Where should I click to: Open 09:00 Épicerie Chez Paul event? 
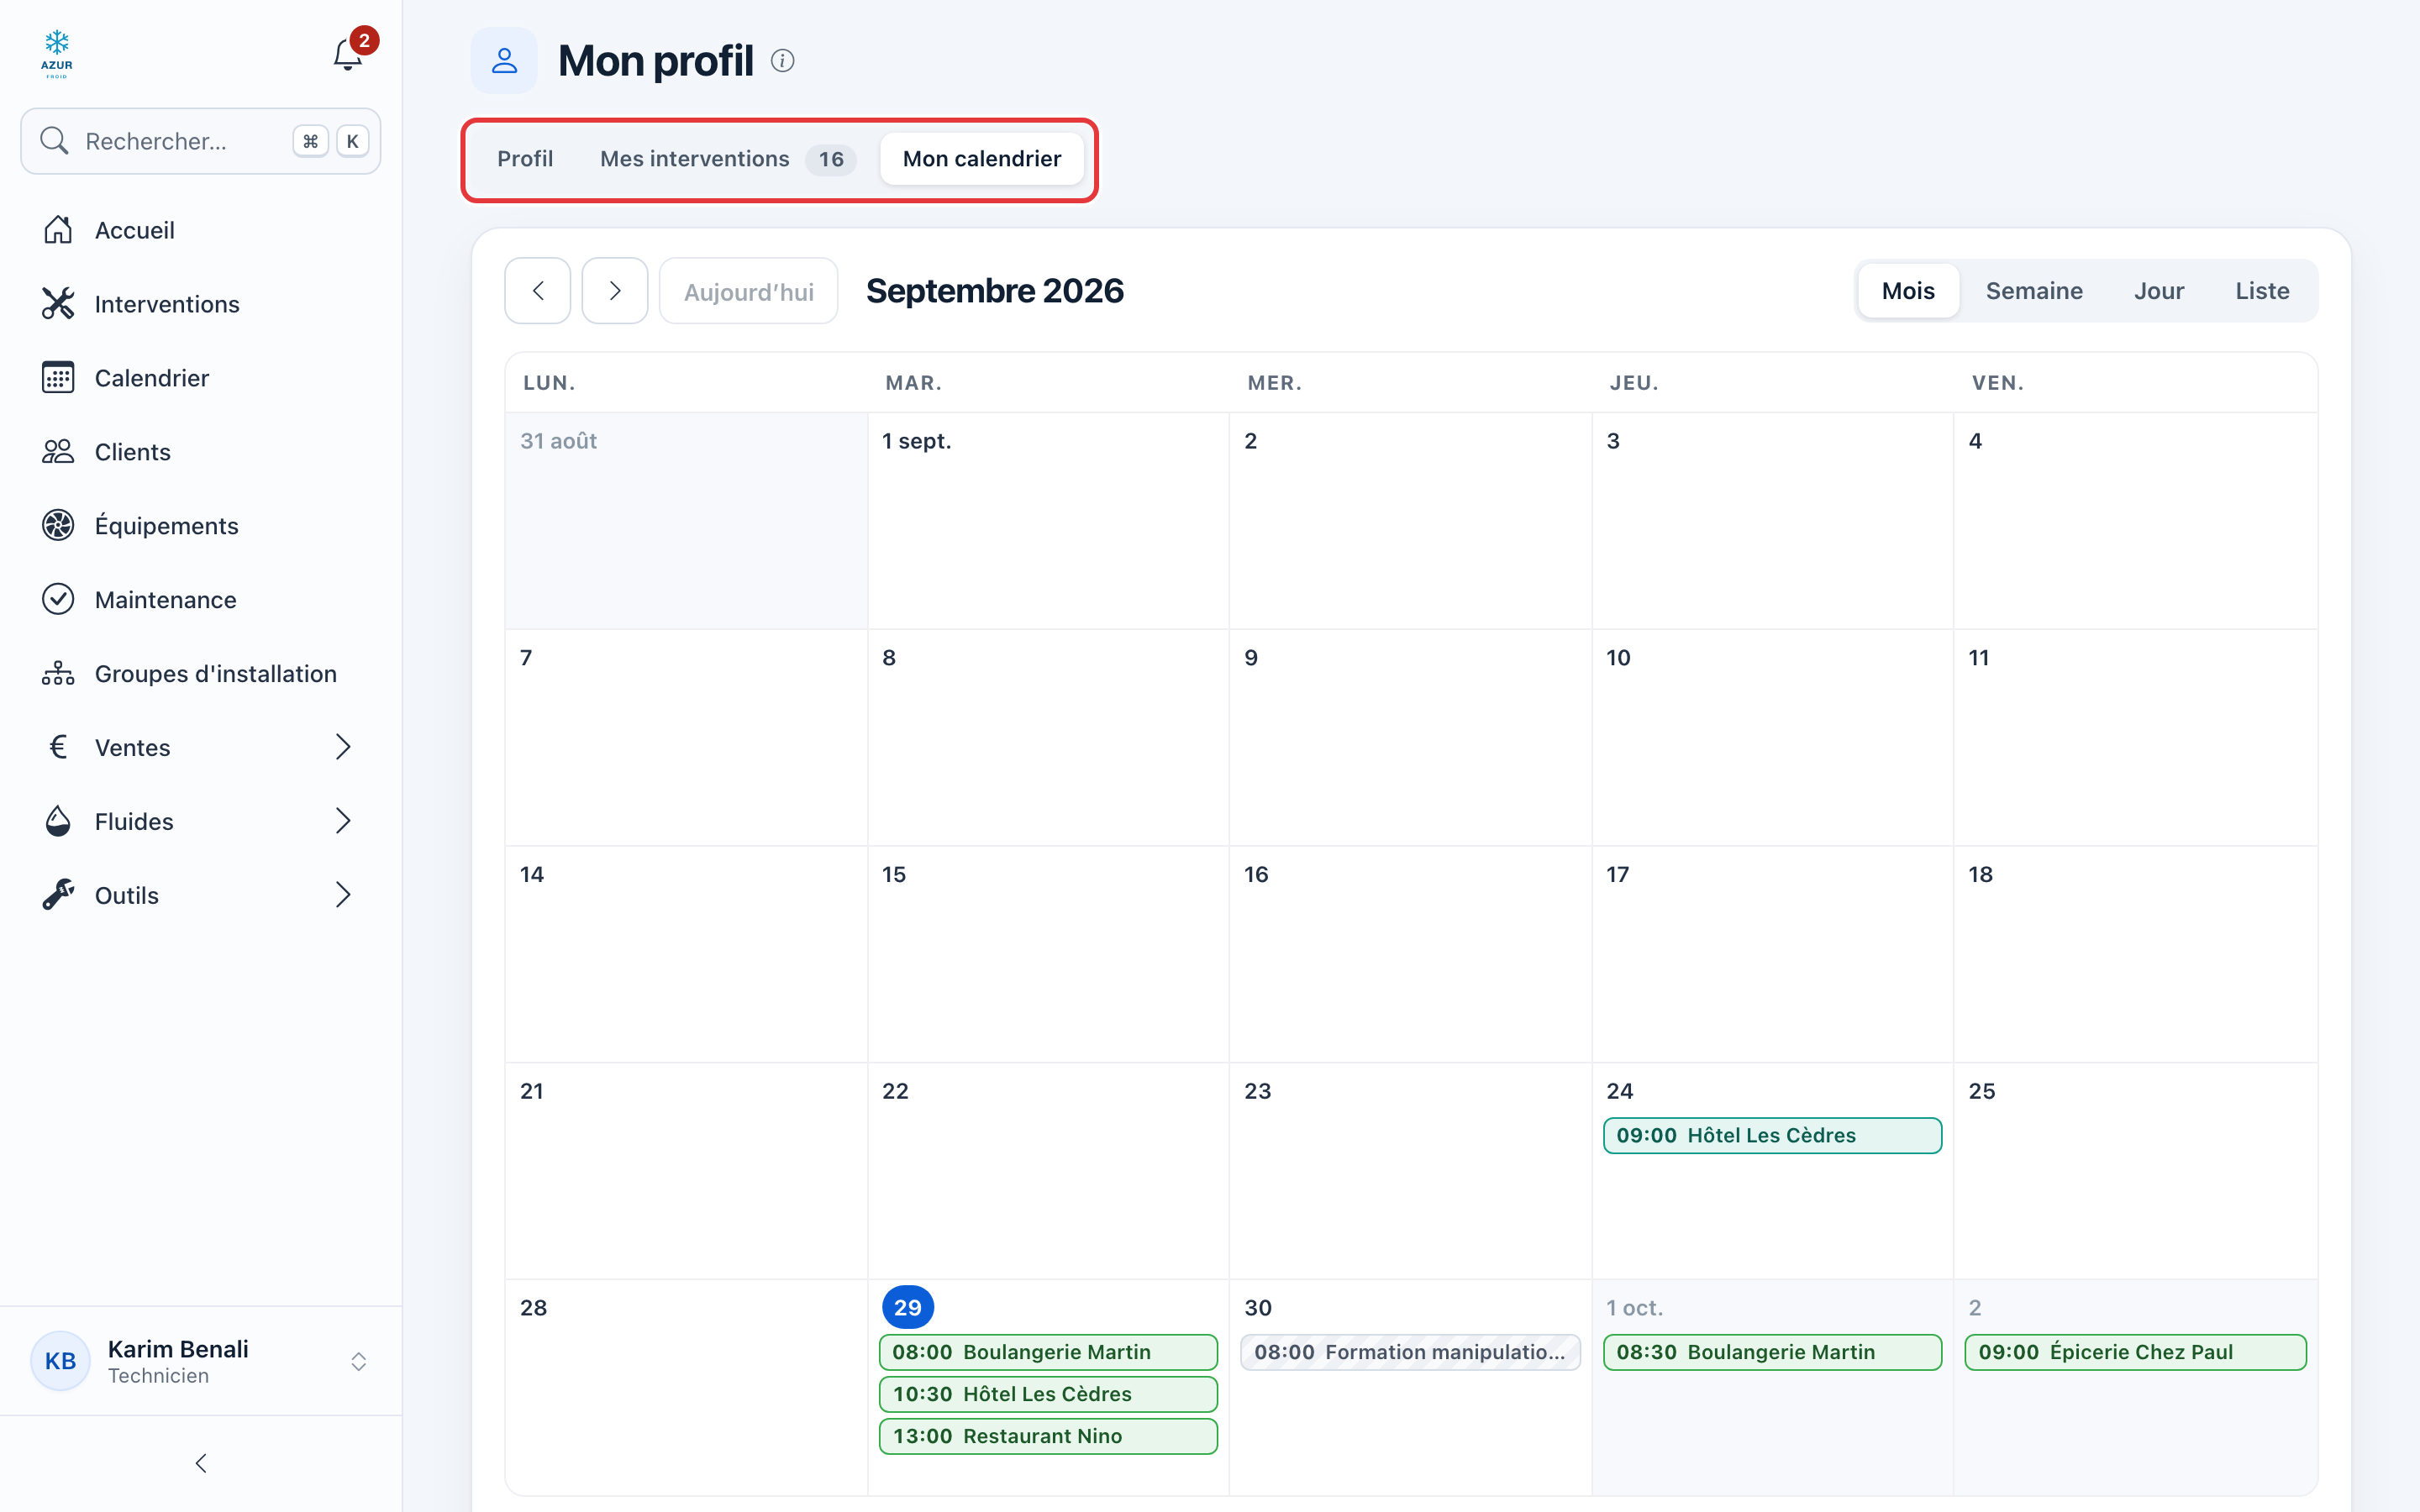click(x=2135, y=1352)
